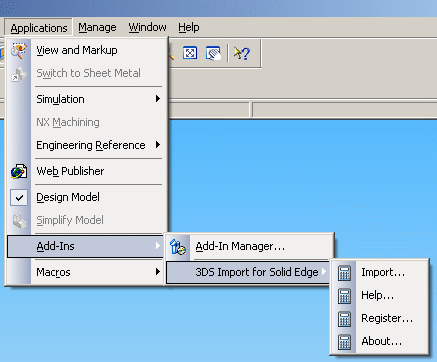Viewport: 437px width, 362px height.
Task: Click the Macros submenu arrow
Action: (x=158, y=272)
